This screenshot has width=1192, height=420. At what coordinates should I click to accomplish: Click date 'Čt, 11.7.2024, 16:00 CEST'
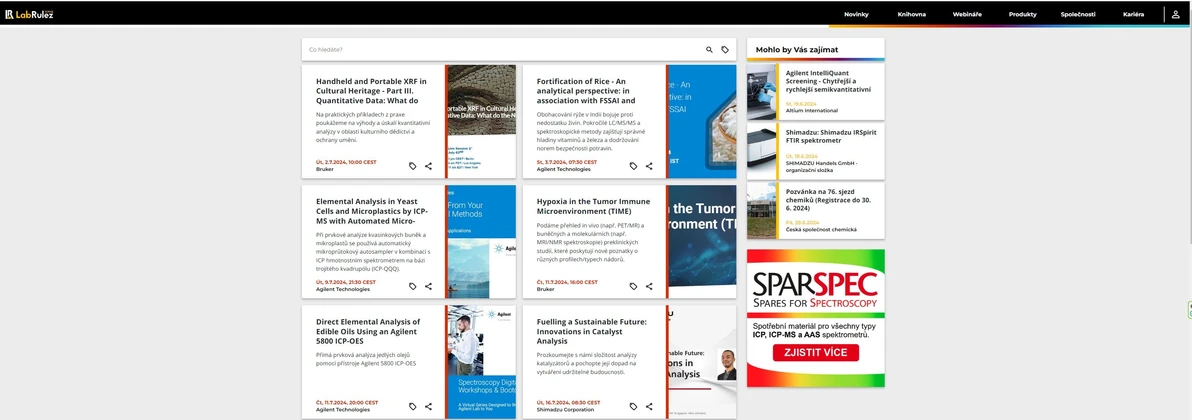click(567, 282)
